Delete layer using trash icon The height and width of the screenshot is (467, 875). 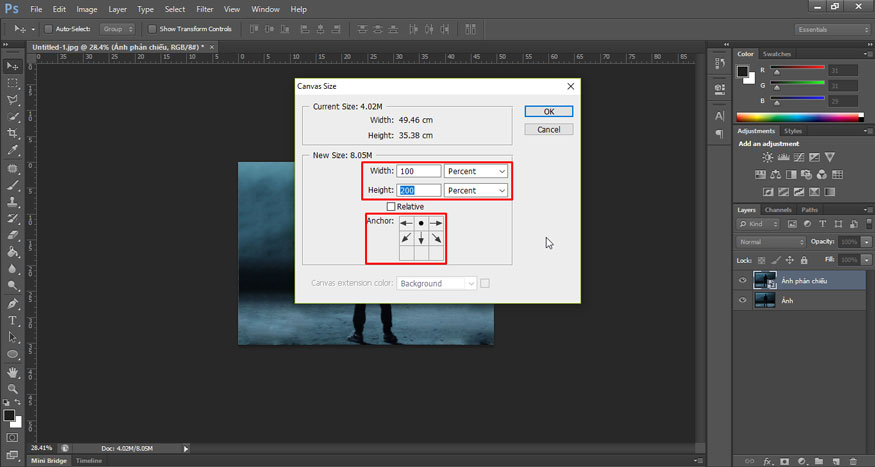853,461
